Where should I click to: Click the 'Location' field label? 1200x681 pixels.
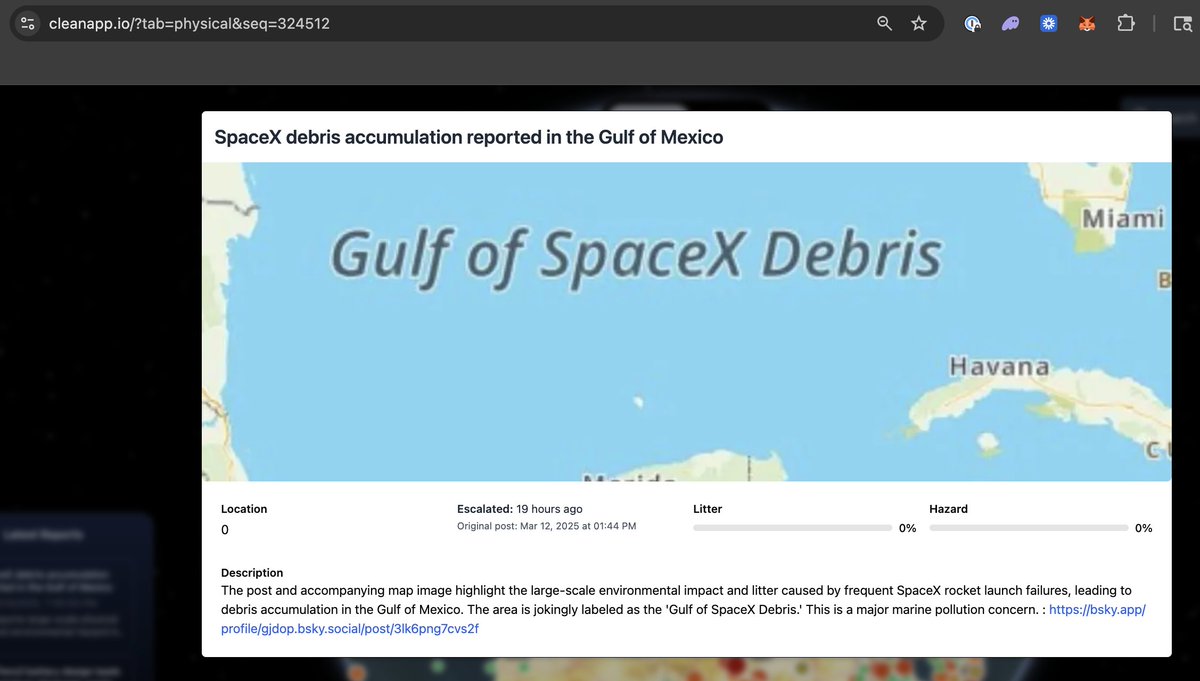pyautogui.click(x=244, y=509)
